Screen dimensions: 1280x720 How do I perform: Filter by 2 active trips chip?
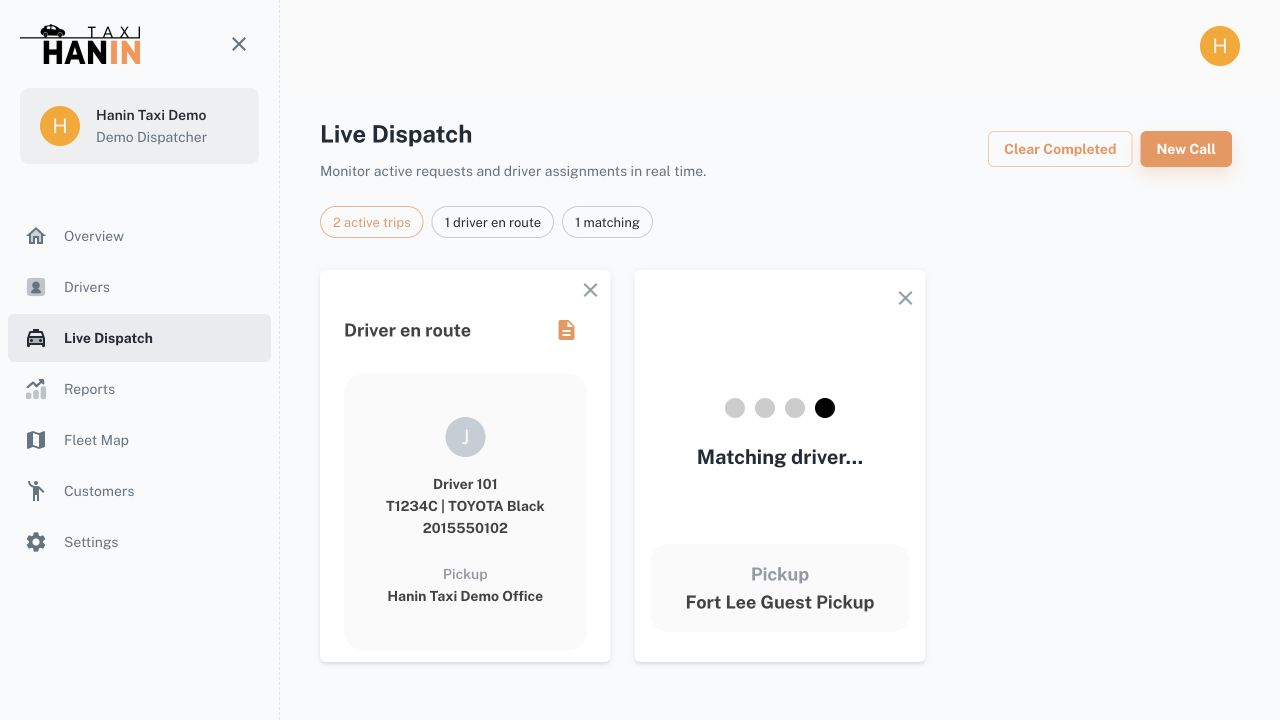click(372, 222)
